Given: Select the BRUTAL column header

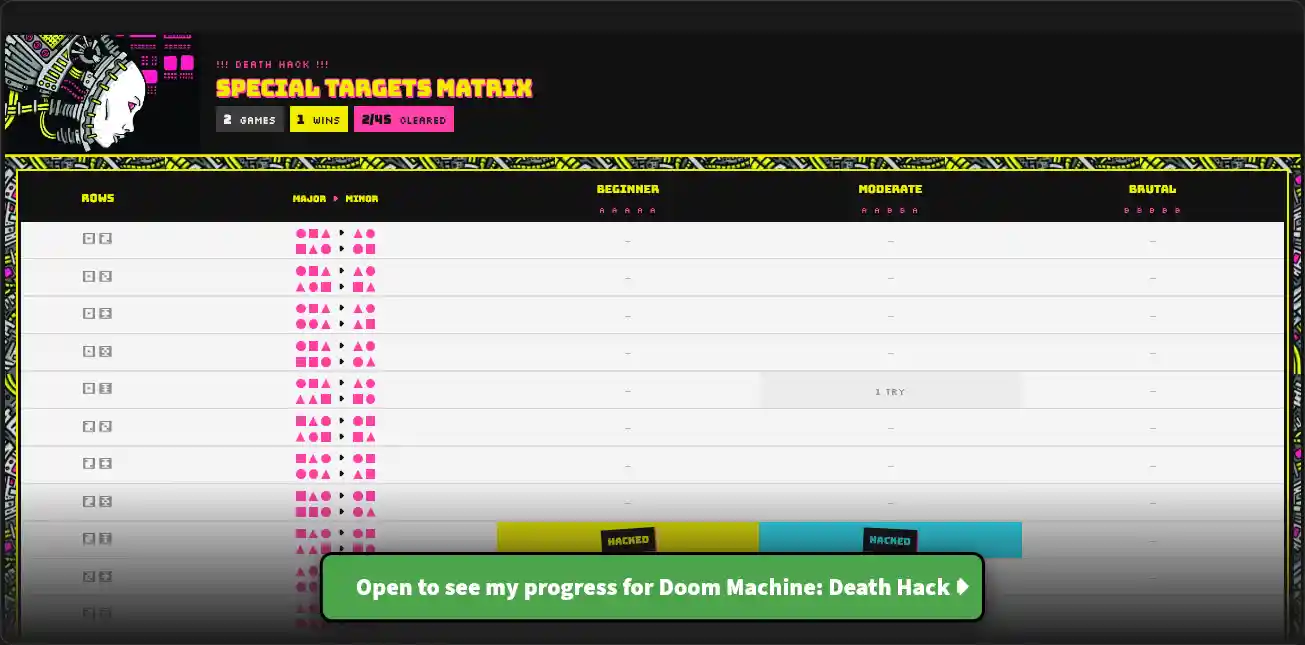Looking at the screenshot, I should coord(1152,189).
